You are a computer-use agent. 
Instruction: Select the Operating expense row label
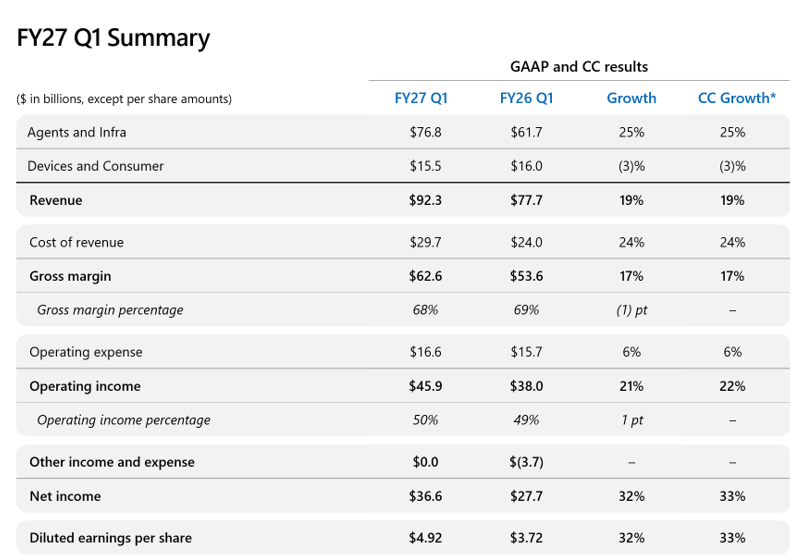86,352
